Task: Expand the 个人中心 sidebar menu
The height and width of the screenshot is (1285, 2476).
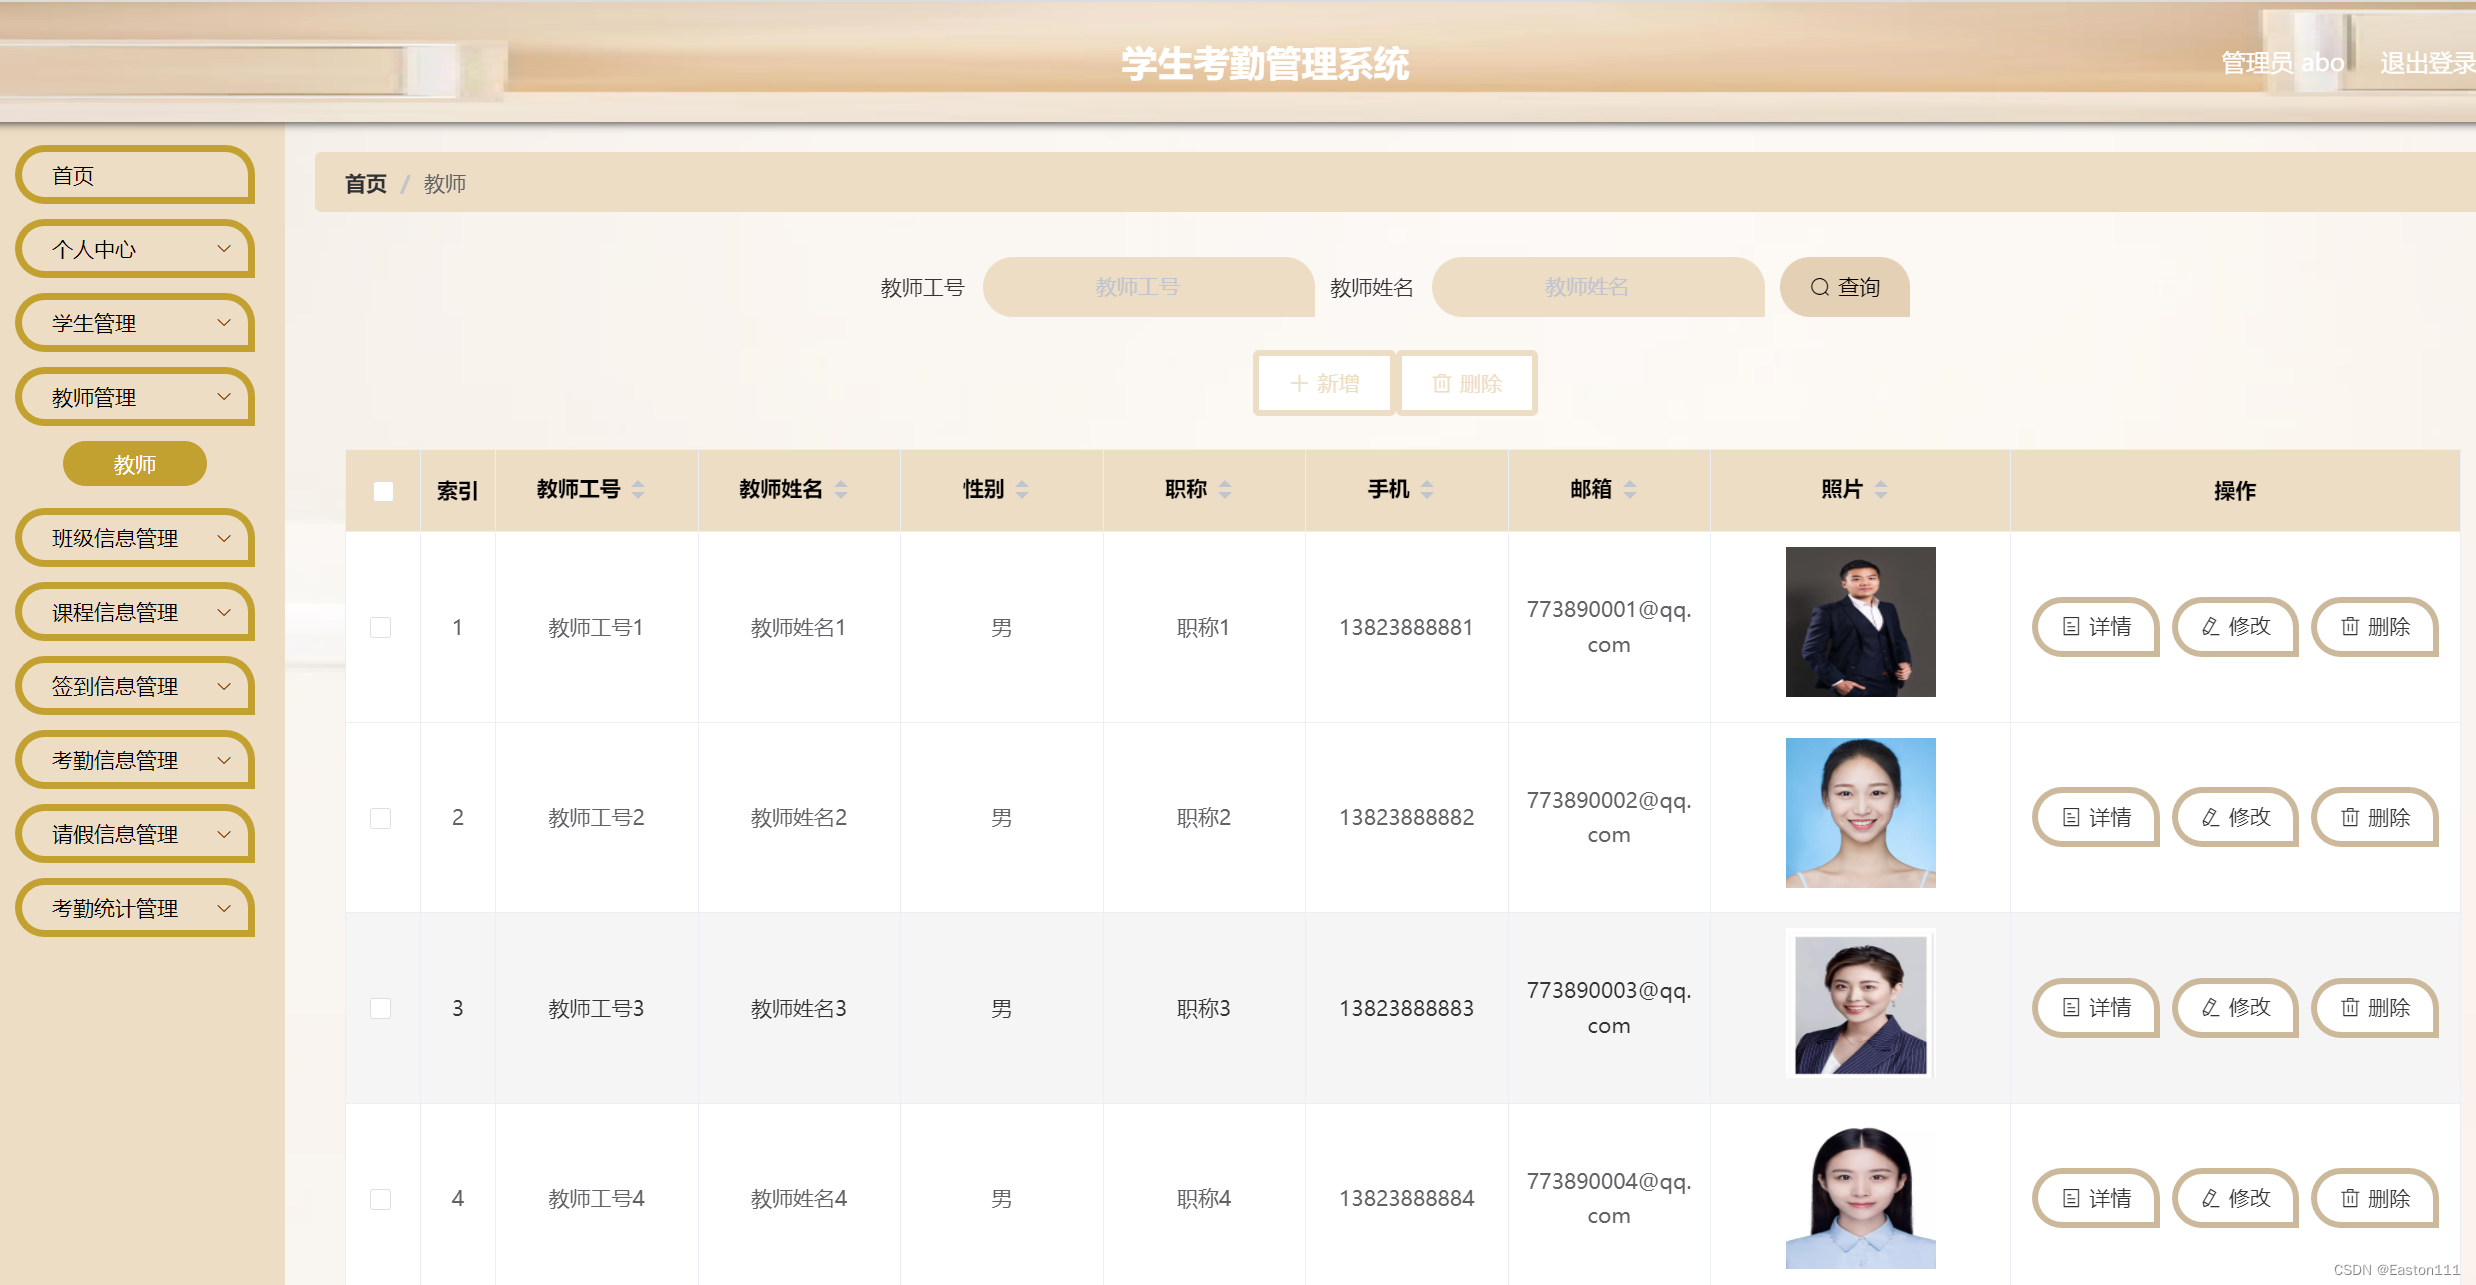Action: [x=135, y=249]
